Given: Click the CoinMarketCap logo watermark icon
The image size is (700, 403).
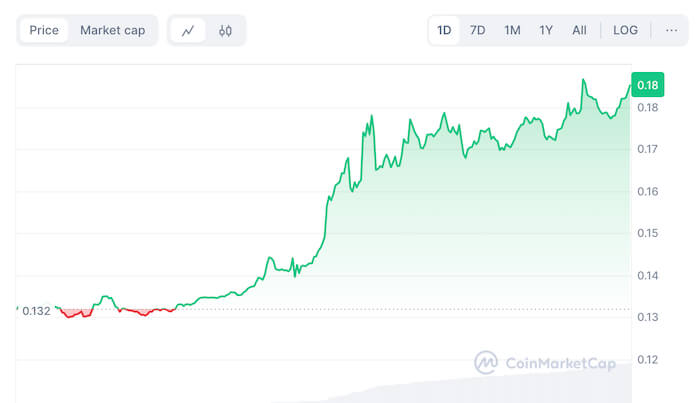Looking at the screenshot, I should coord(487,363).
